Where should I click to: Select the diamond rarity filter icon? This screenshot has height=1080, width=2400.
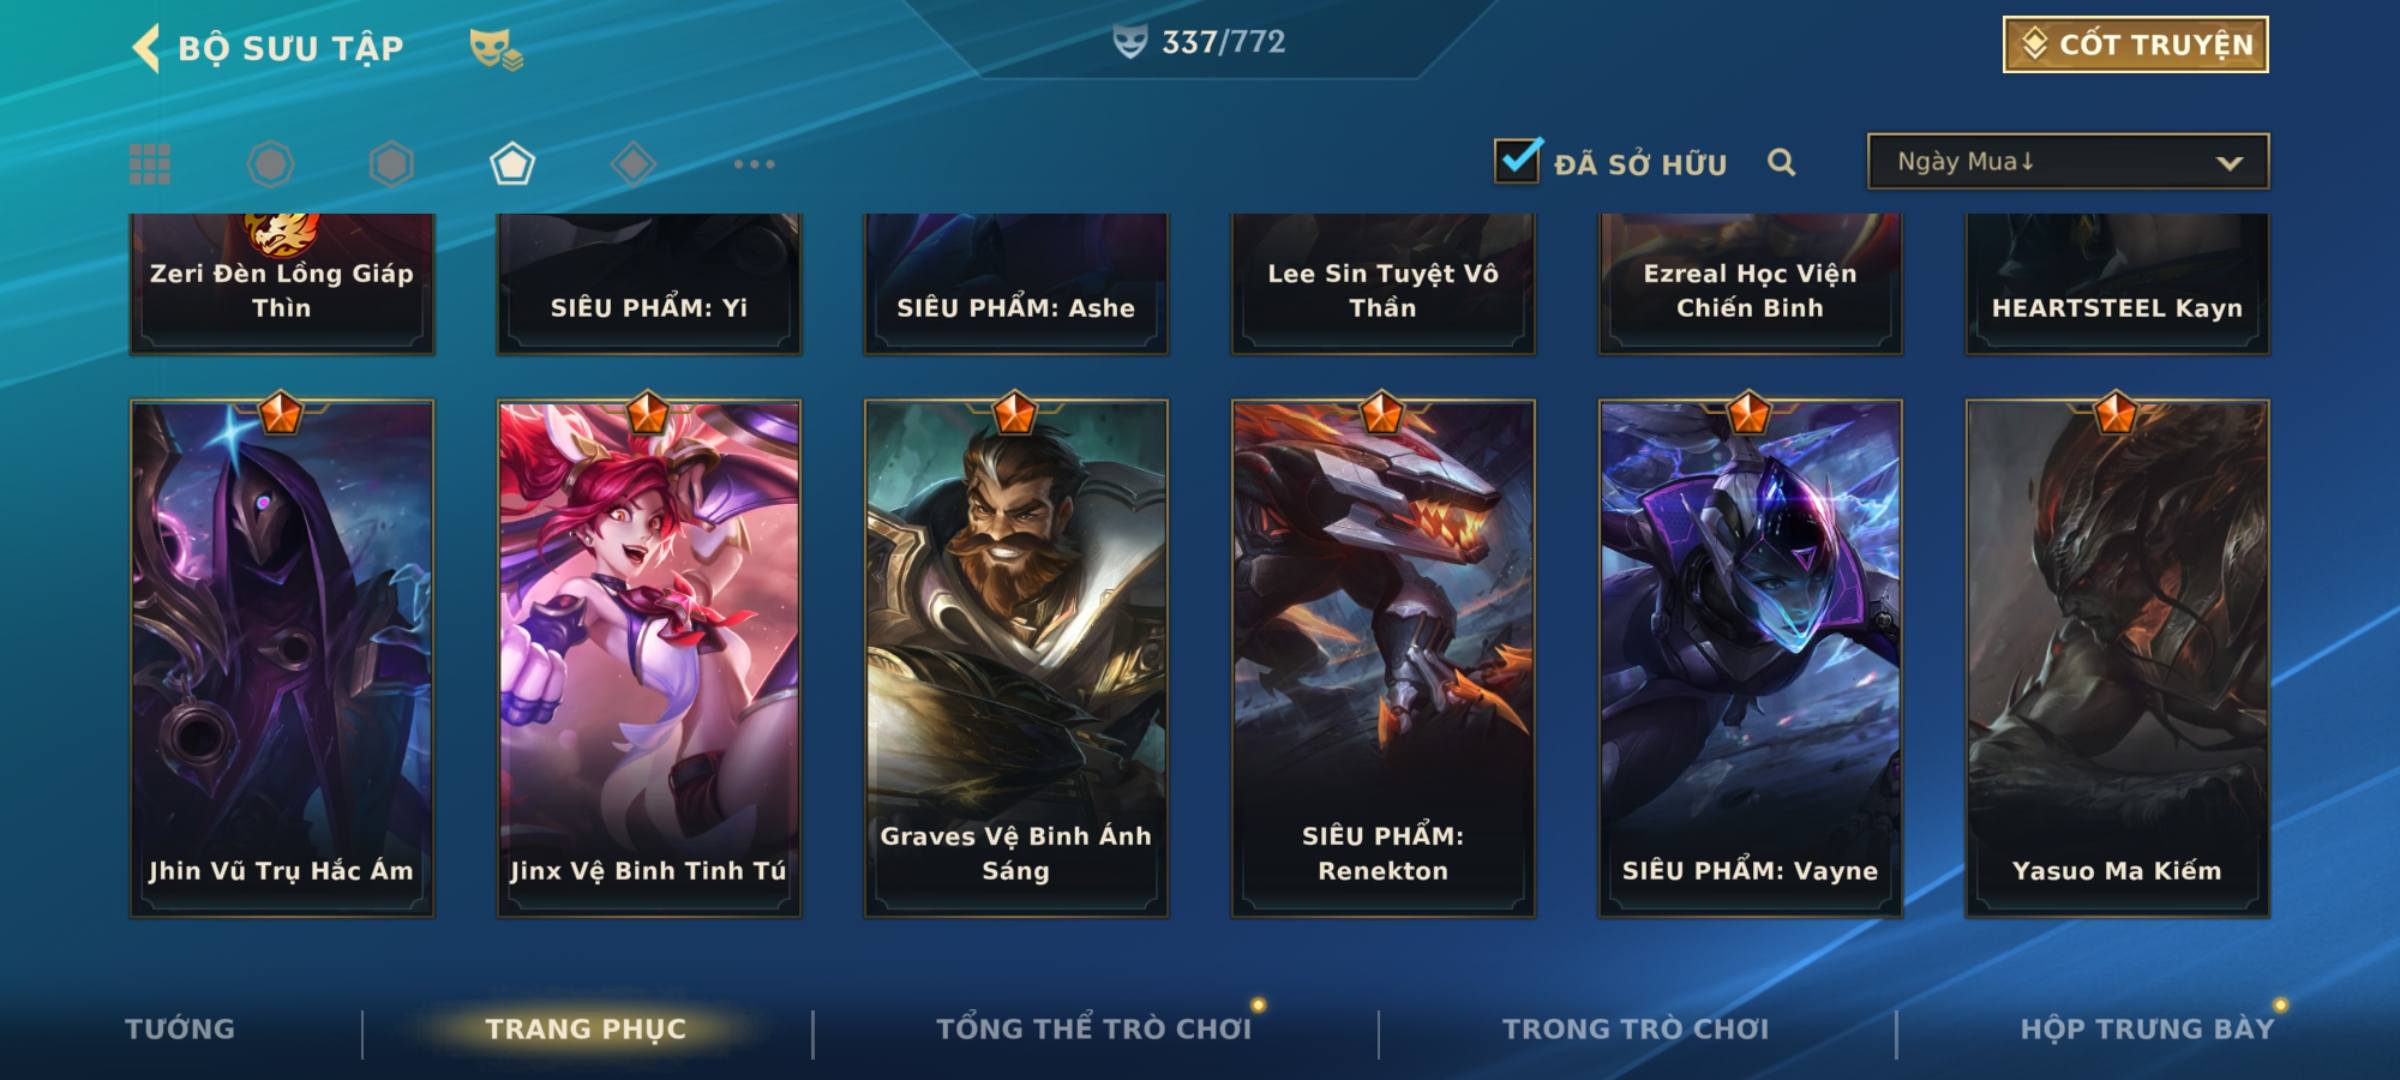pyautogui.click(x=633, y=164)
